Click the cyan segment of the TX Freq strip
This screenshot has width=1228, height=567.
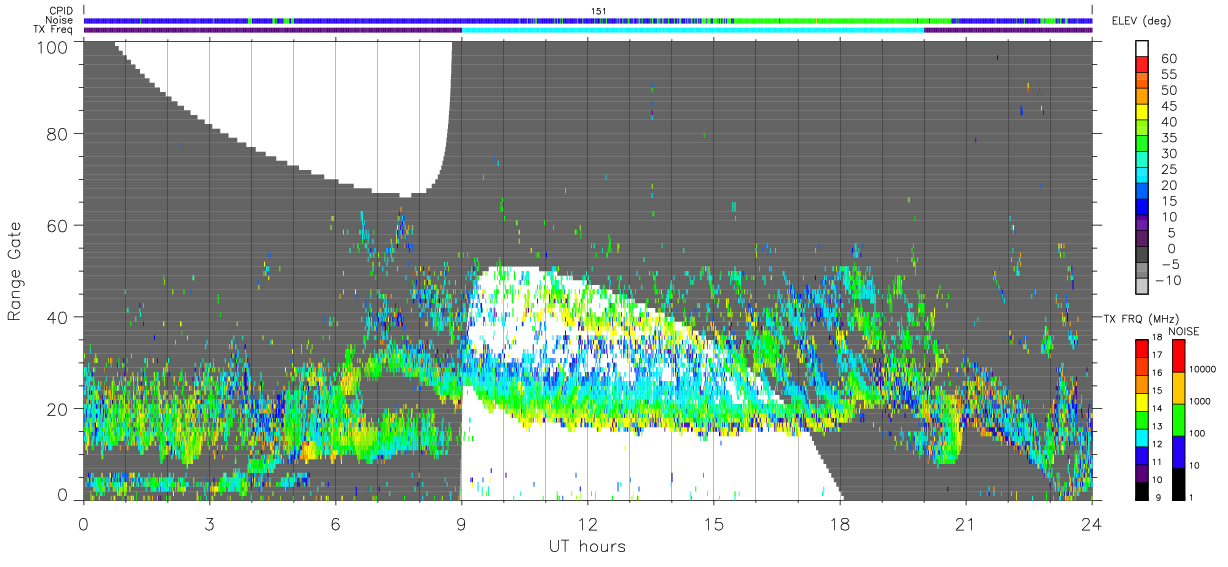(692, 30)
